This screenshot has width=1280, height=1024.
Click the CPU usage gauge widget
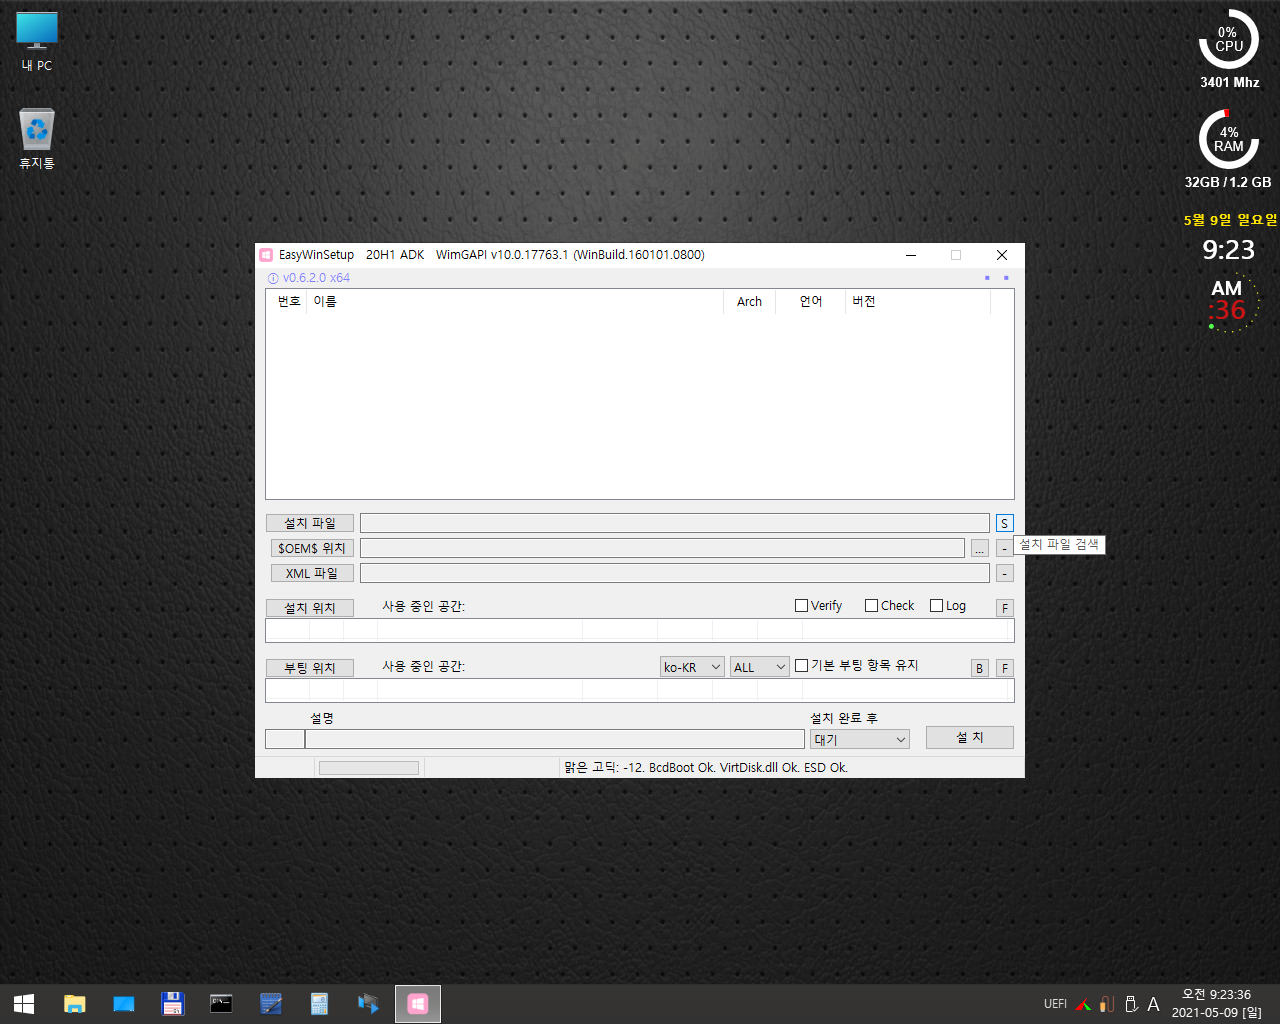point(1229,40)
